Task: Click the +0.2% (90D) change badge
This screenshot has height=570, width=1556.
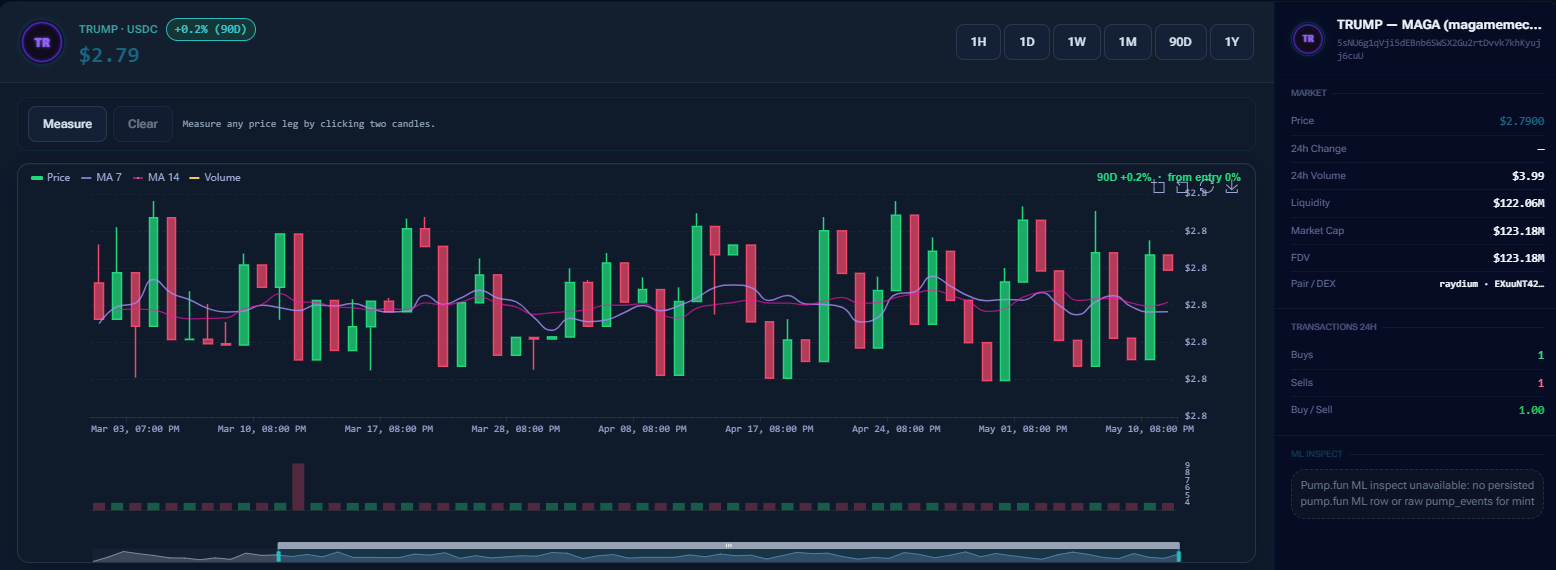Action: pyautogui.click(x=211, y=29)
